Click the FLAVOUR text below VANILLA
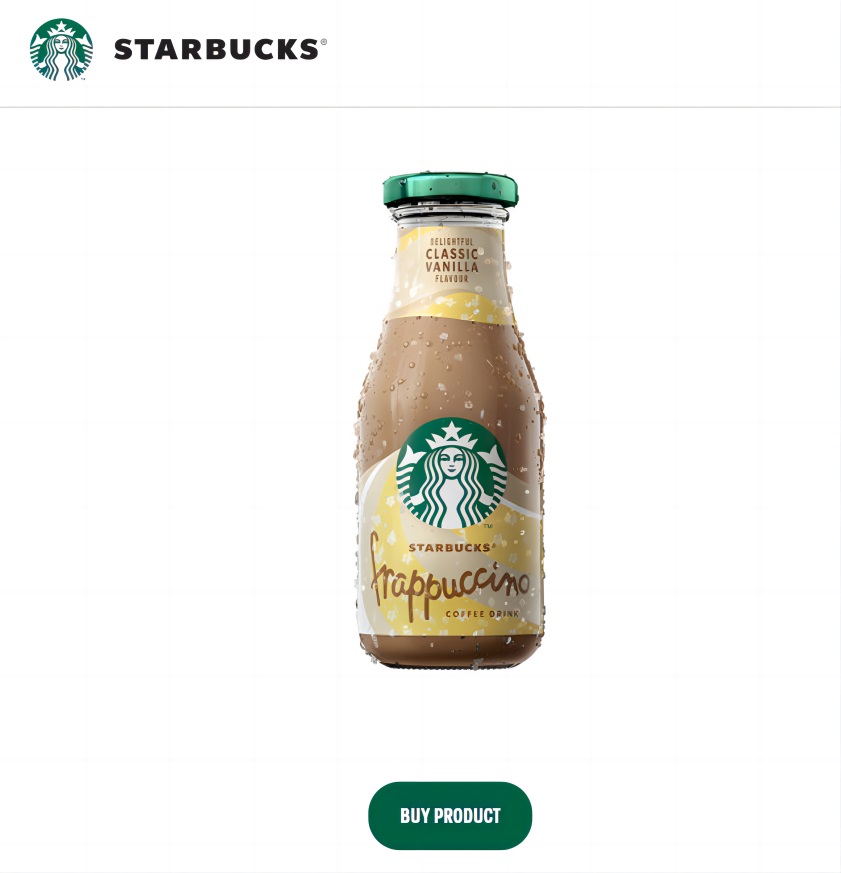 tap(451, 278)
